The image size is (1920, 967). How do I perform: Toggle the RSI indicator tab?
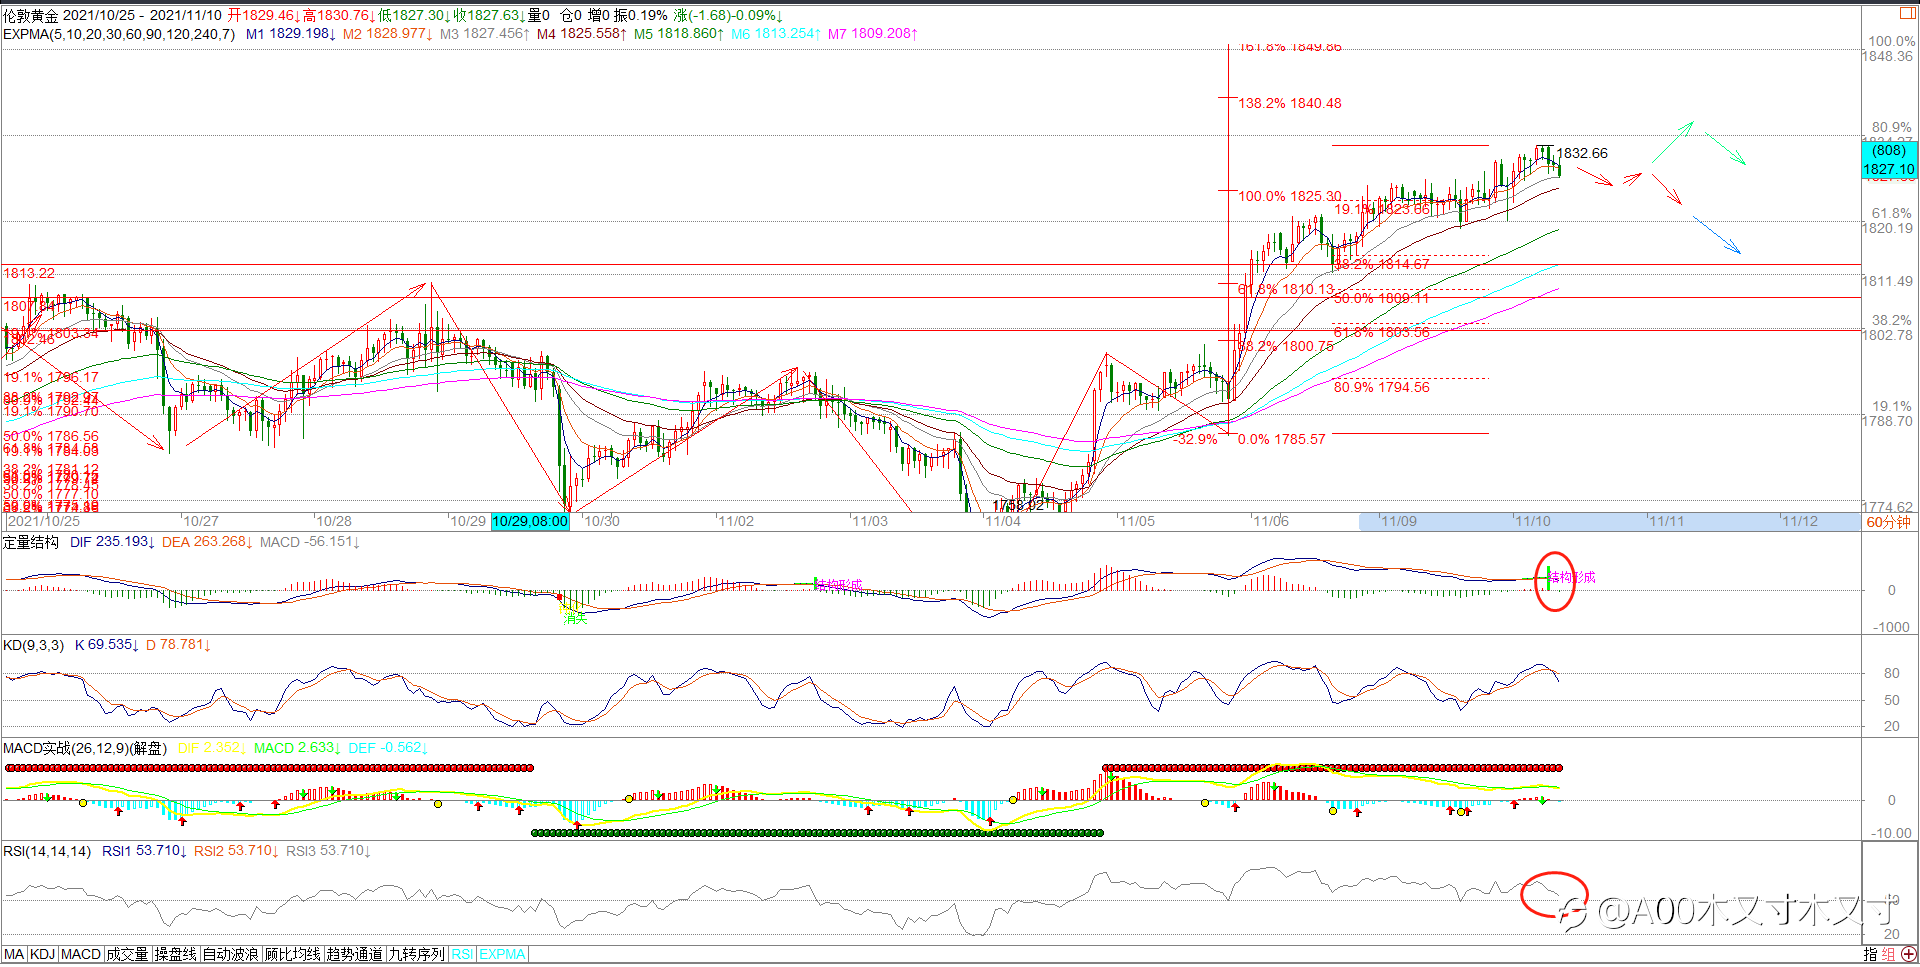(462, 955)
